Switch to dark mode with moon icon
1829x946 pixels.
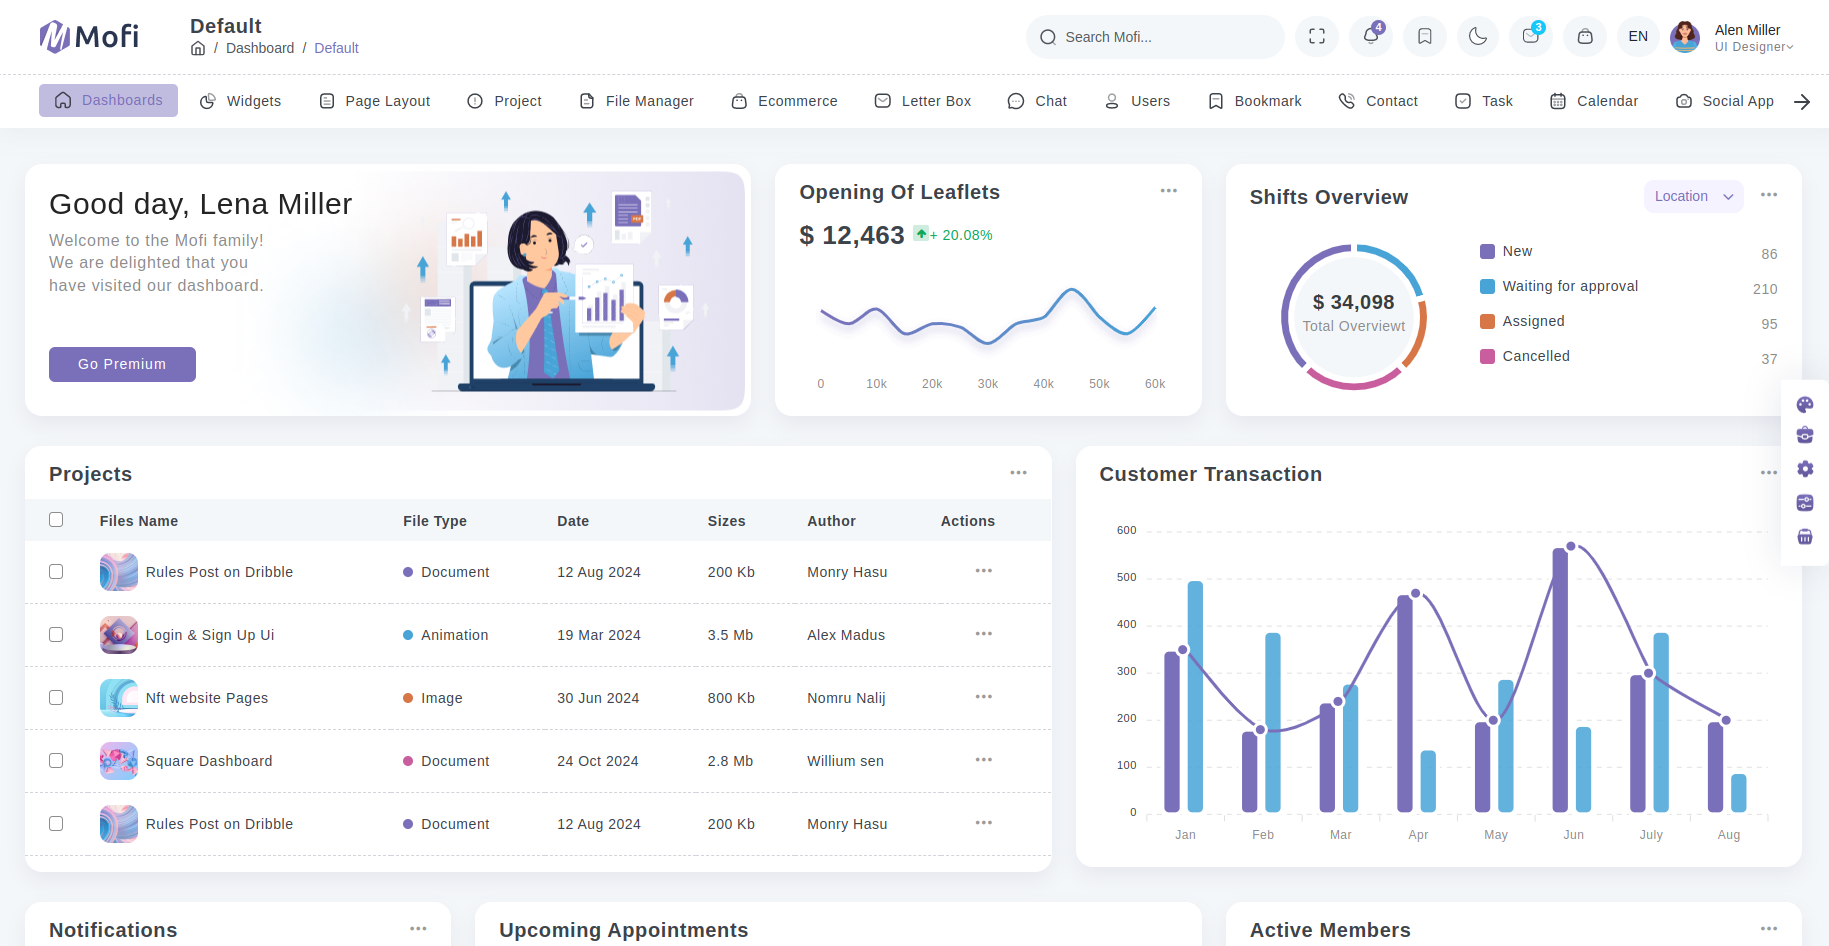pos(1478,37)
